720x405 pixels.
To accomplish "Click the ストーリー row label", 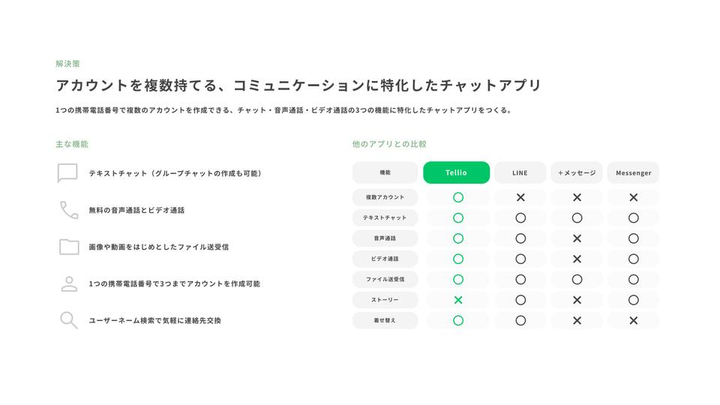I will 385,300.
